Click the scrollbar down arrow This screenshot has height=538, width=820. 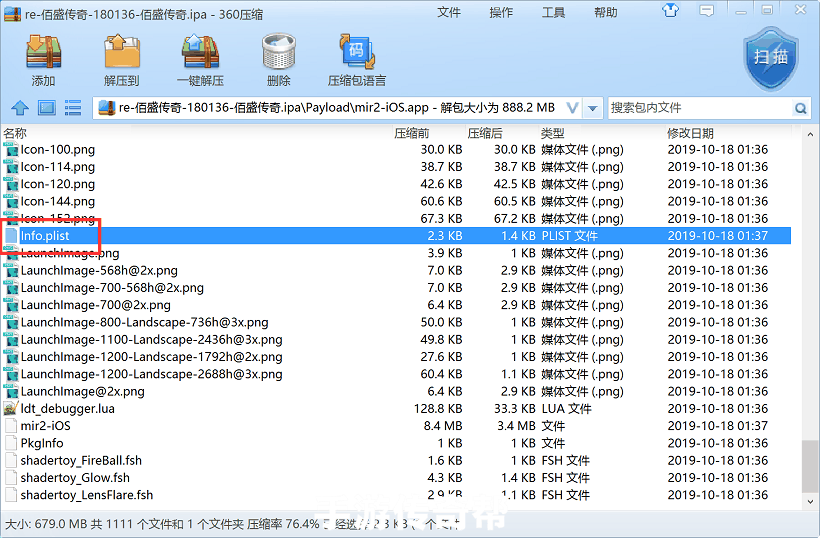810,501
